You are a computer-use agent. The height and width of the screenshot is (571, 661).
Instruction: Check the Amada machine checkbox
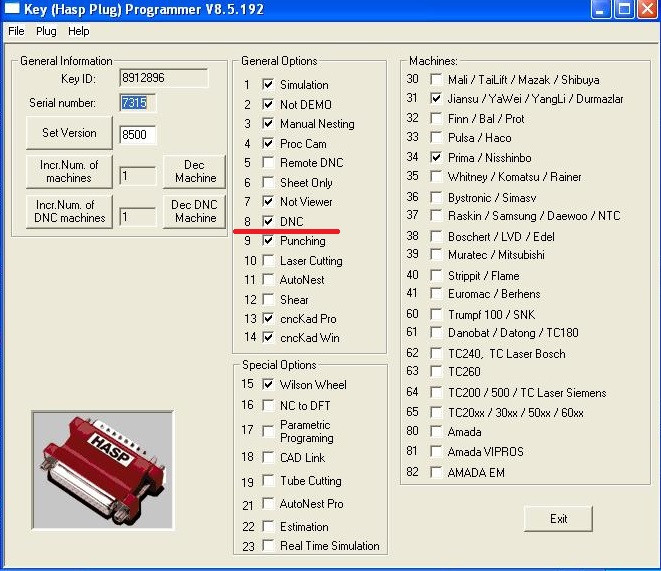pos(436,432)
